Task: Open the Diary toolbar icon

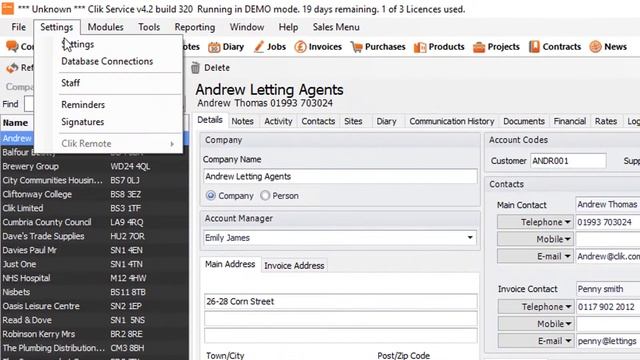Action: [x=214, y=47]
